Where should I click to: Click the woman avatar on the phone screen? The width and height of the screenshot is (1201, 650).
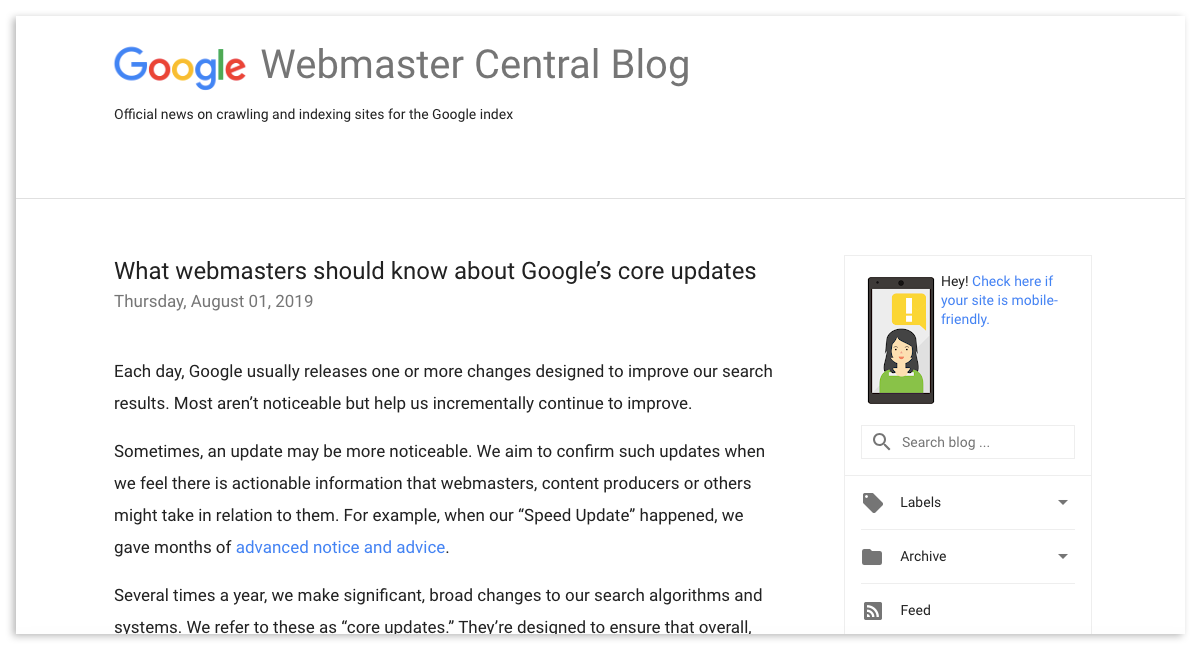click(901, 362)
